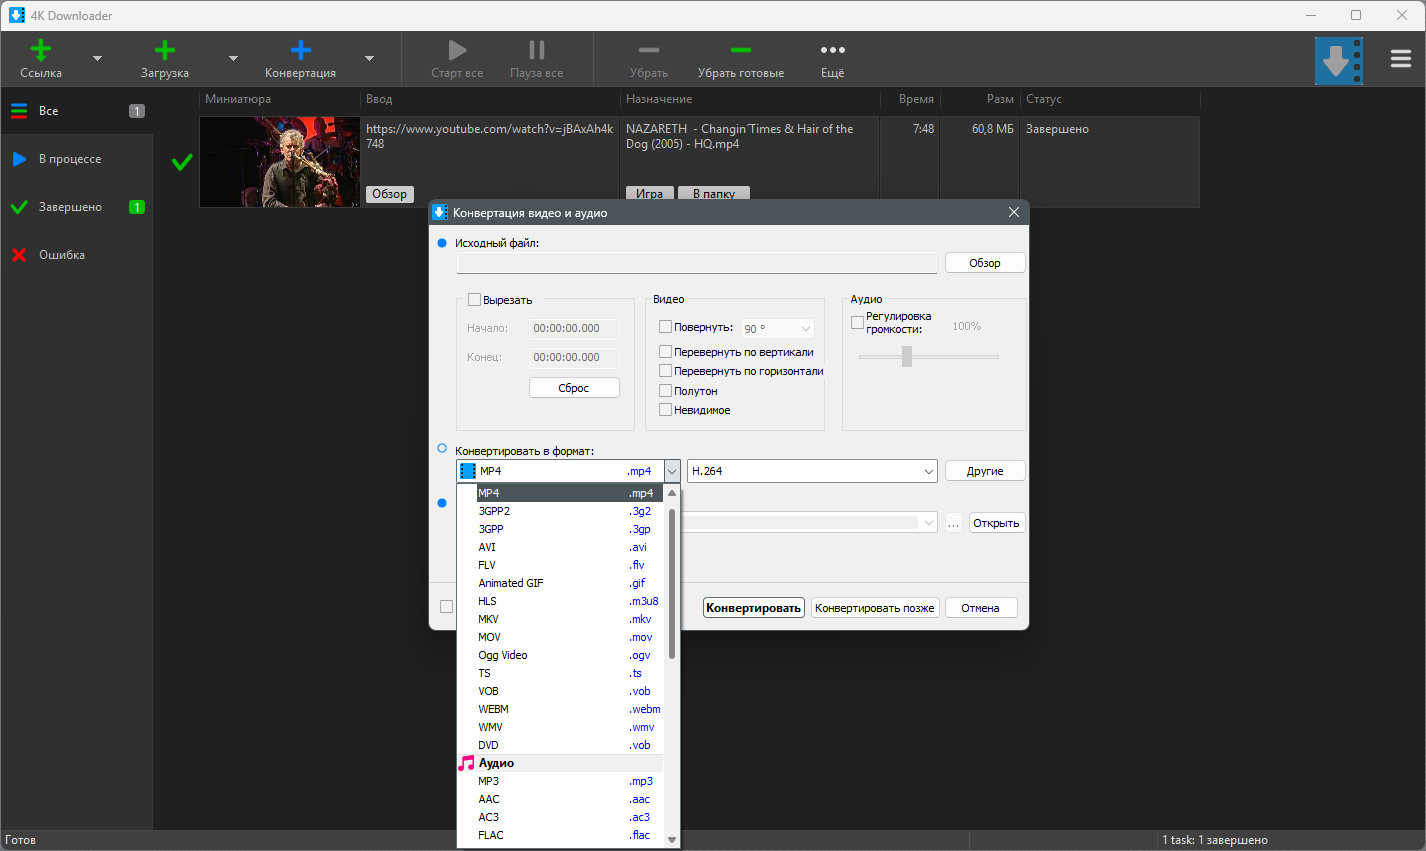The height and width of the screenshot is (851, 1426).
Task: Choose 3GPP2 format from list
Action: [560, 511]
